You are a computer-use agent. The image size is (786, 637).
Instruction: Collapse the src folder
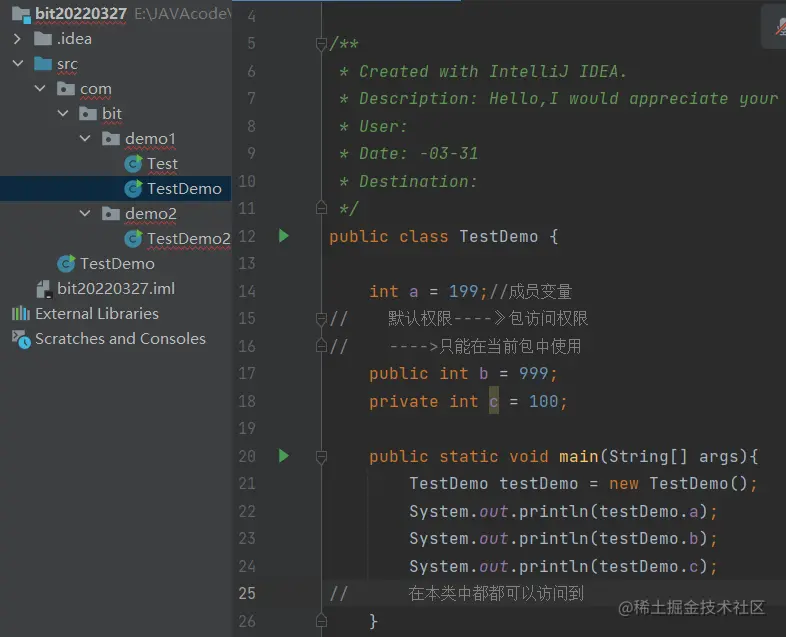pyautogui.click(x=18, y=64)
